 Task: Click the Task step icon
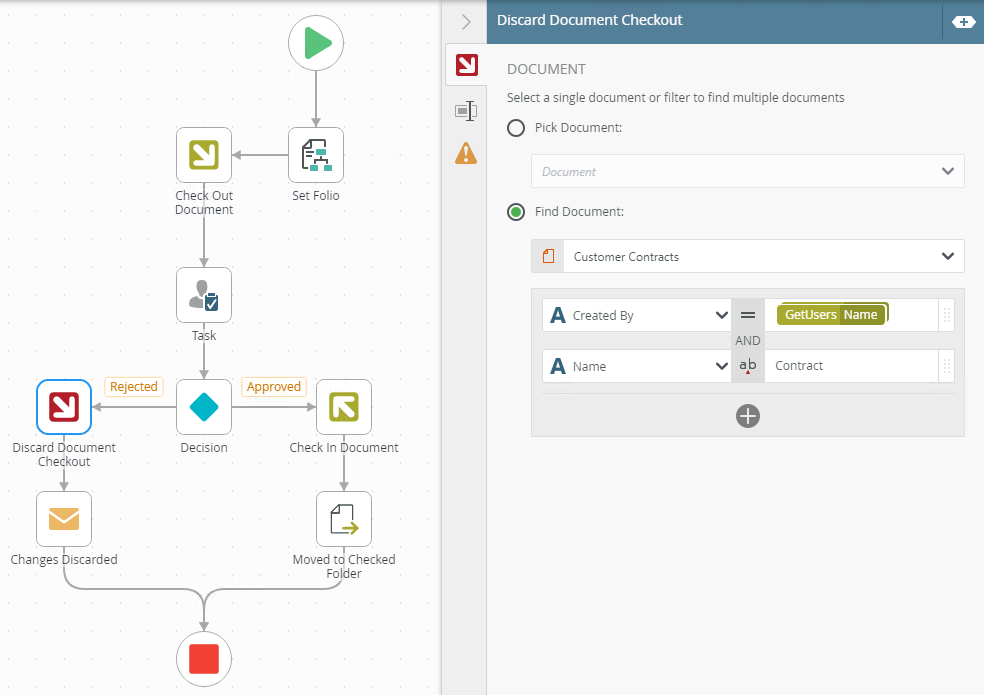coord(204,294)
